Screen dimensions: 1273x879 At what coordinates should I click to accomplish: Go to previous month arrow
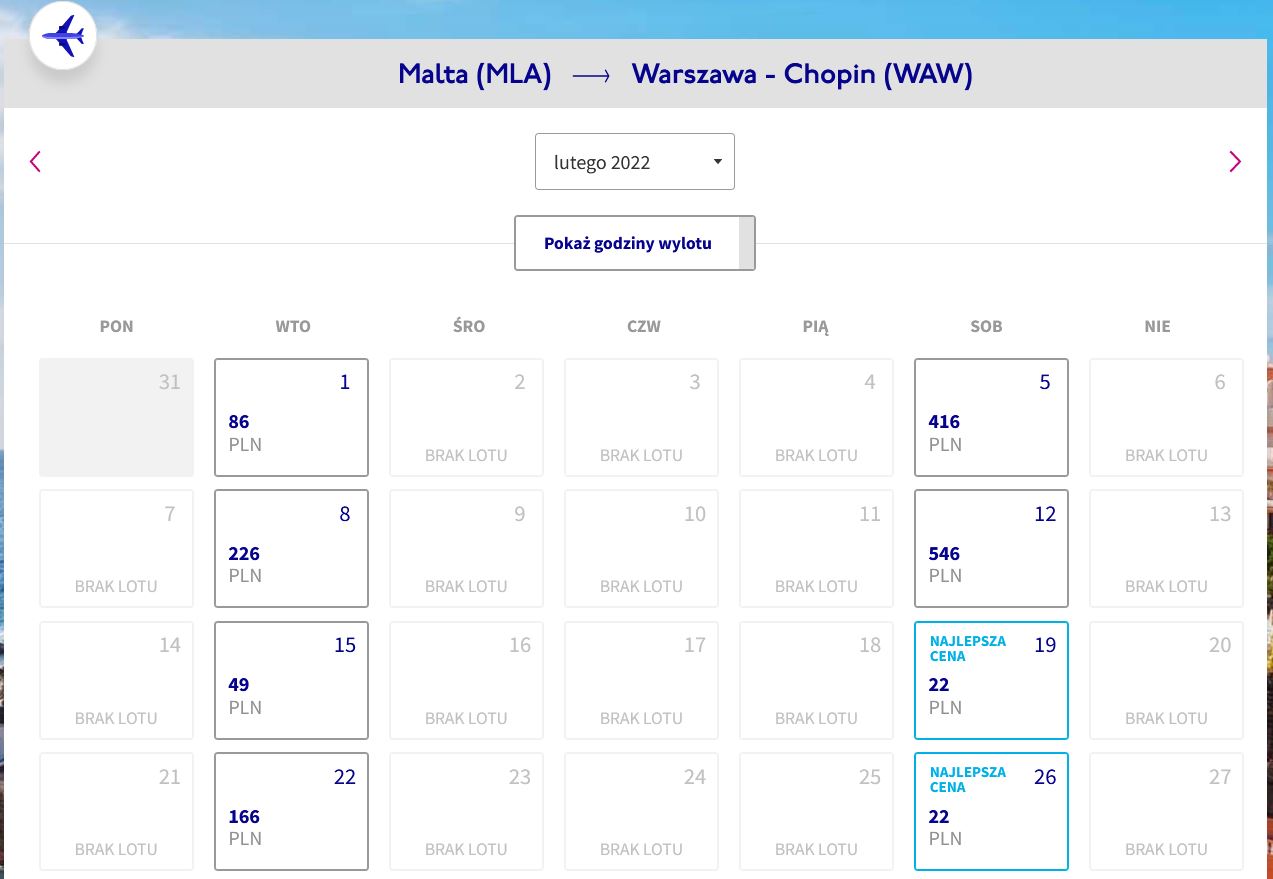tap(36, 161)
